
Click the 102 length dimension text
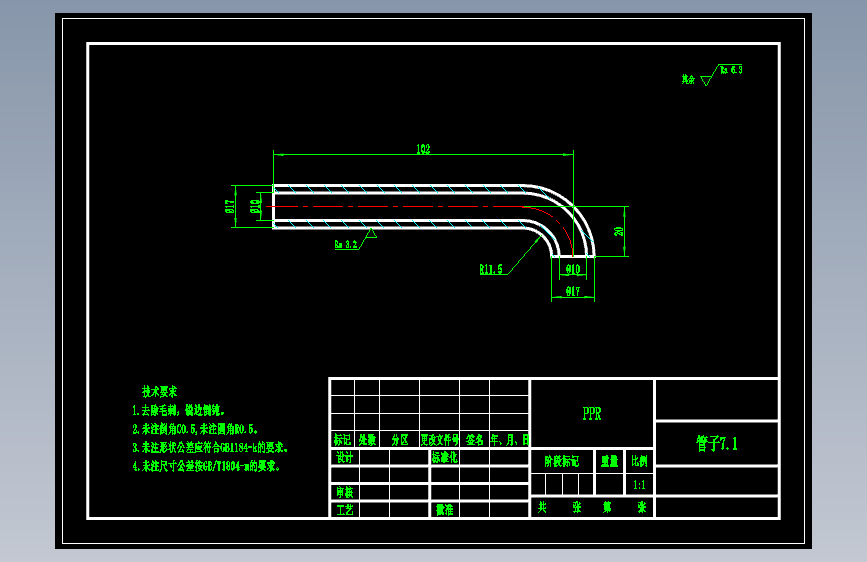click(x=423, y=149)
